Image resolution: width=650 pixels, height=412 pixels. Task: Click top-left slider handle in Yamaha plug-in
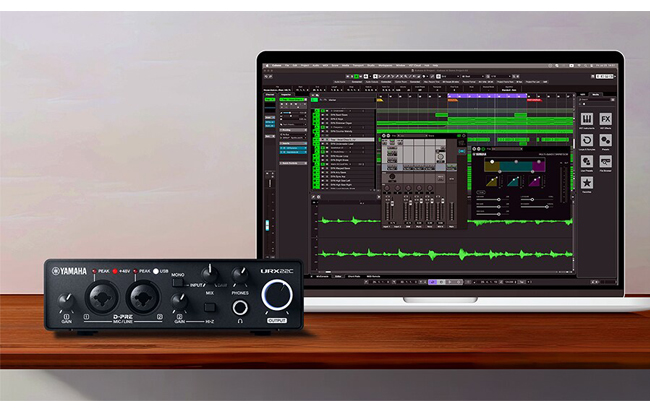[x=499, y=199]
